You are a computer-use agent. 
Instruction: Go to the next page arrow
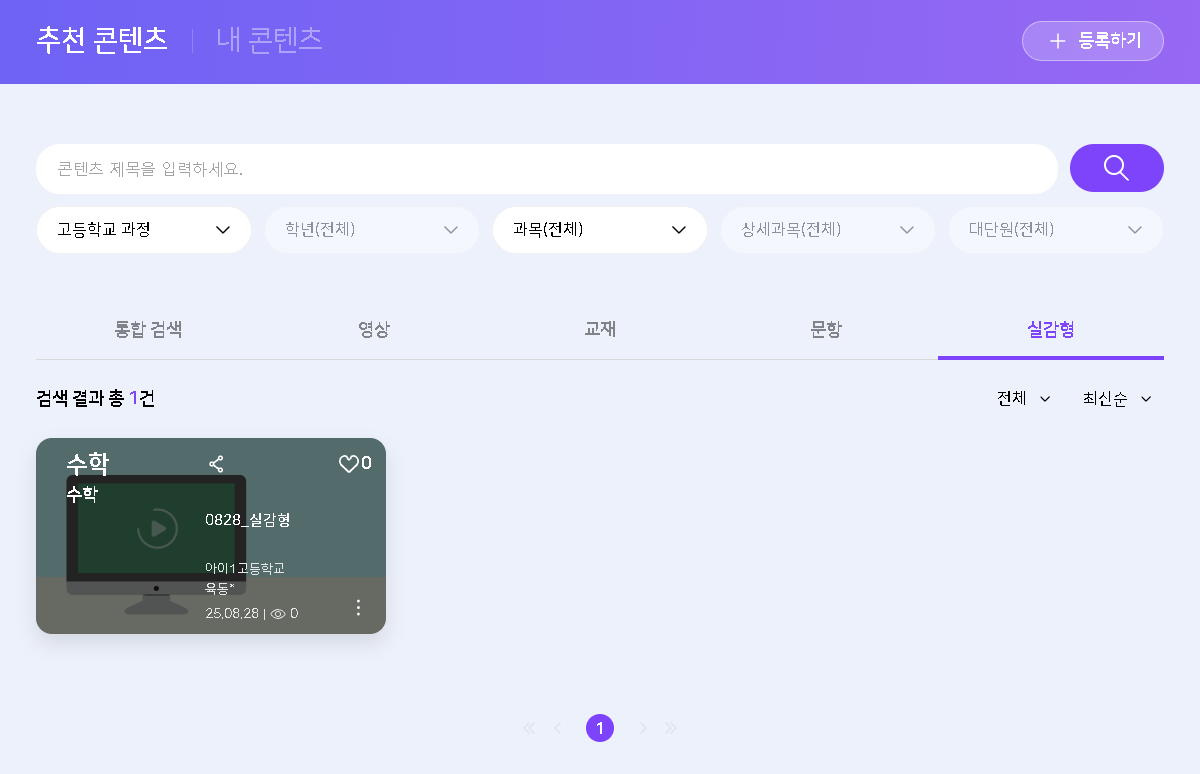coord(643,728)
